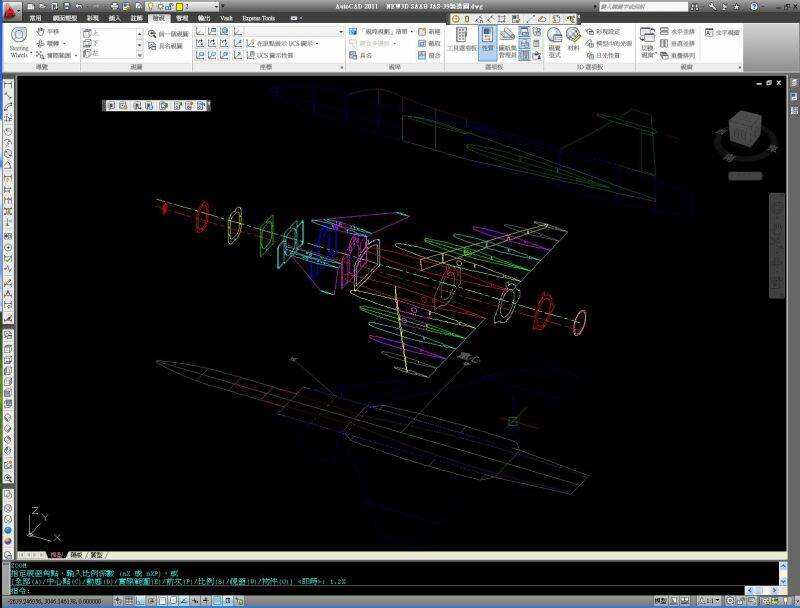Click the 指令 command line input
The height and width of the screenshot is (608, 800).
[378, 591]
